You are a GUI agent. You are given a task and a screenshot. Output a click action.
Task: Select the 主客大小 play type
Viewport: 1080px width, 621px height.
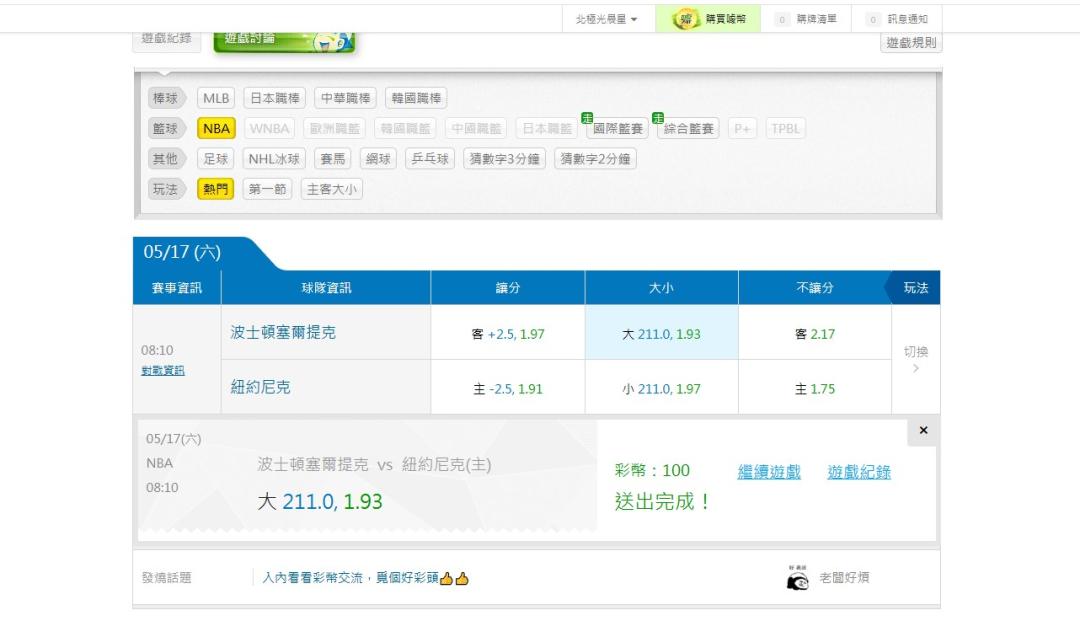[x=331, y=189]
